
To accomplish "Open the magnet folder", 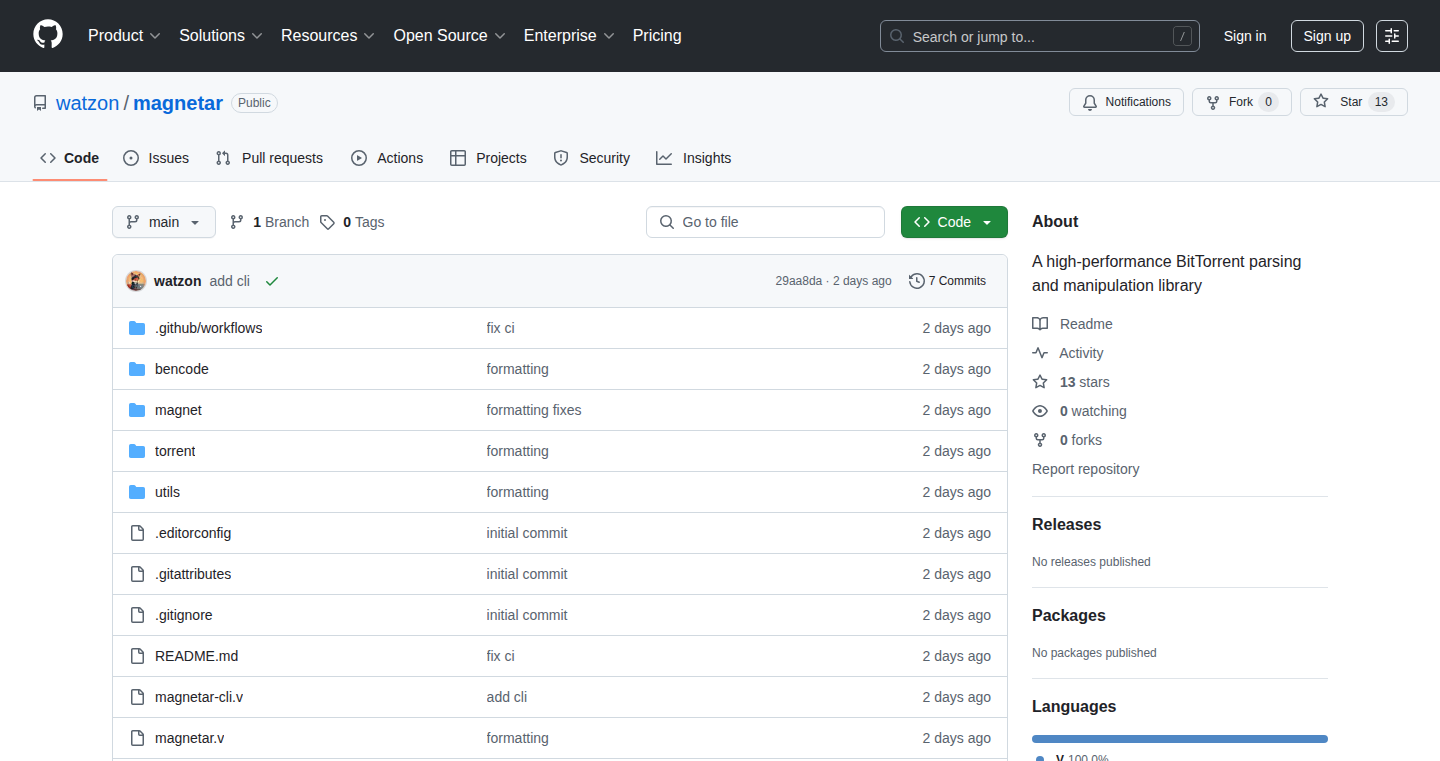I will click(x=178, y=410).
